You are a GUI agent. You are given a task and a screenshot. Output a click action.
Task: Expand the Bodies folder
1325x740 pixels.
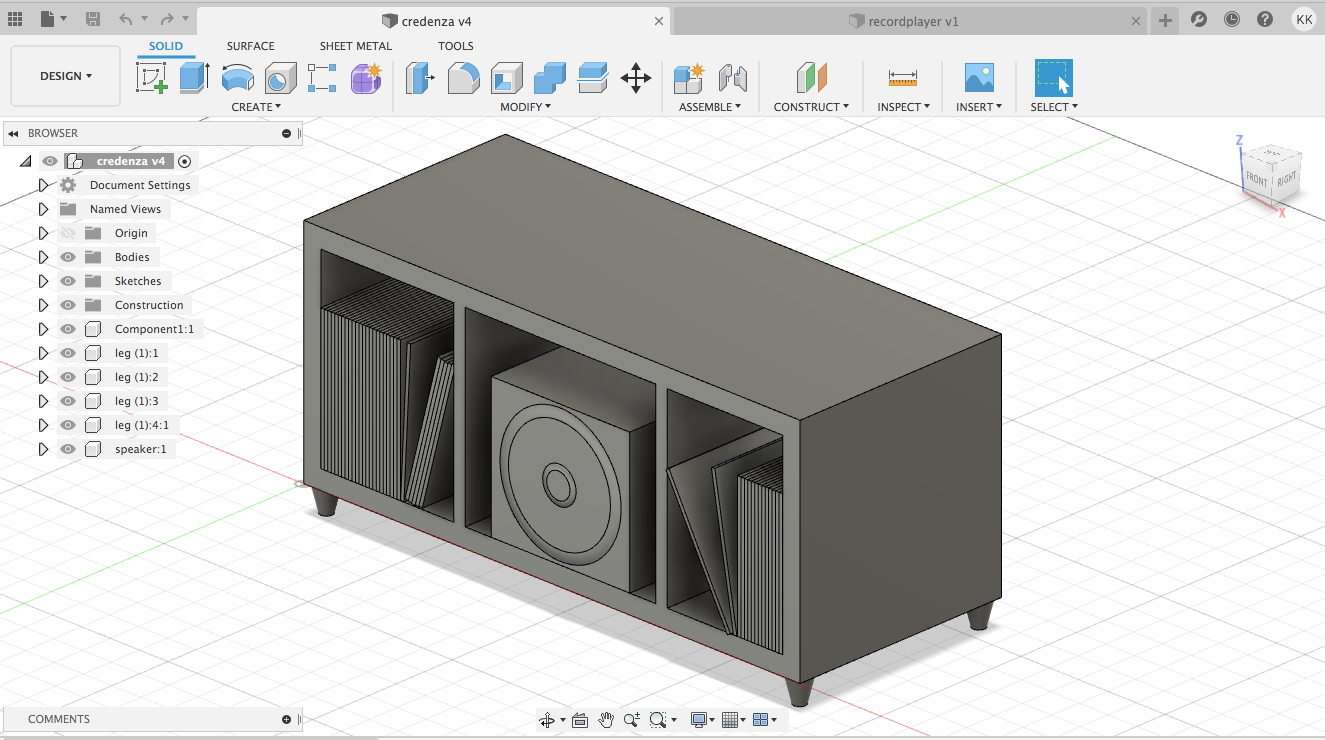(x=43, y=257)
